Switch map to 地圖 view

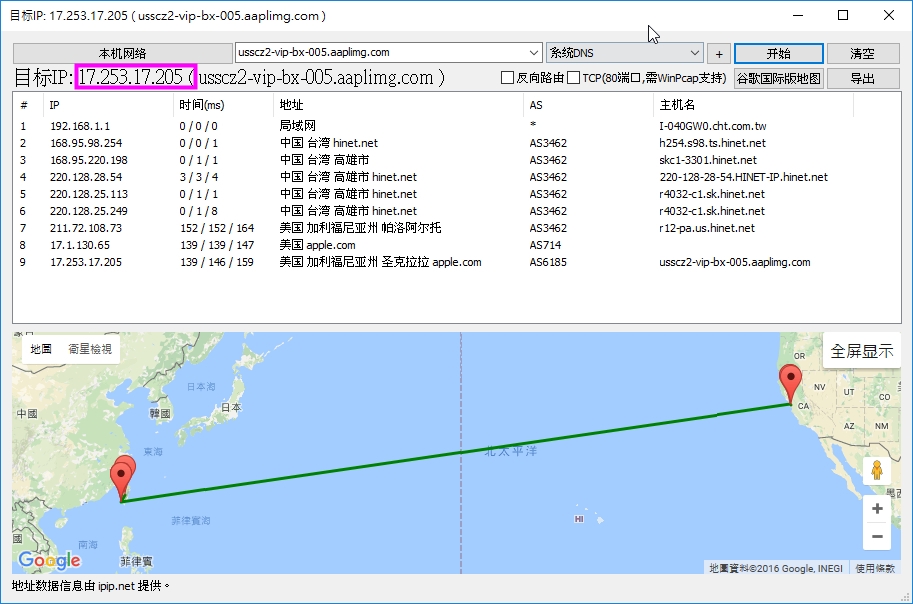point(41,349)
